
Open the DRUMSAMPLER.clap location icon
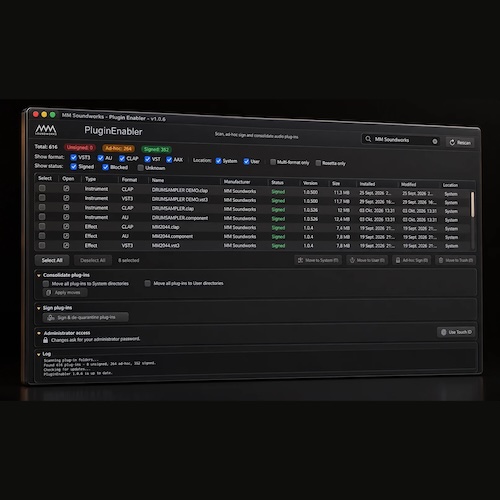pos(66,207)
